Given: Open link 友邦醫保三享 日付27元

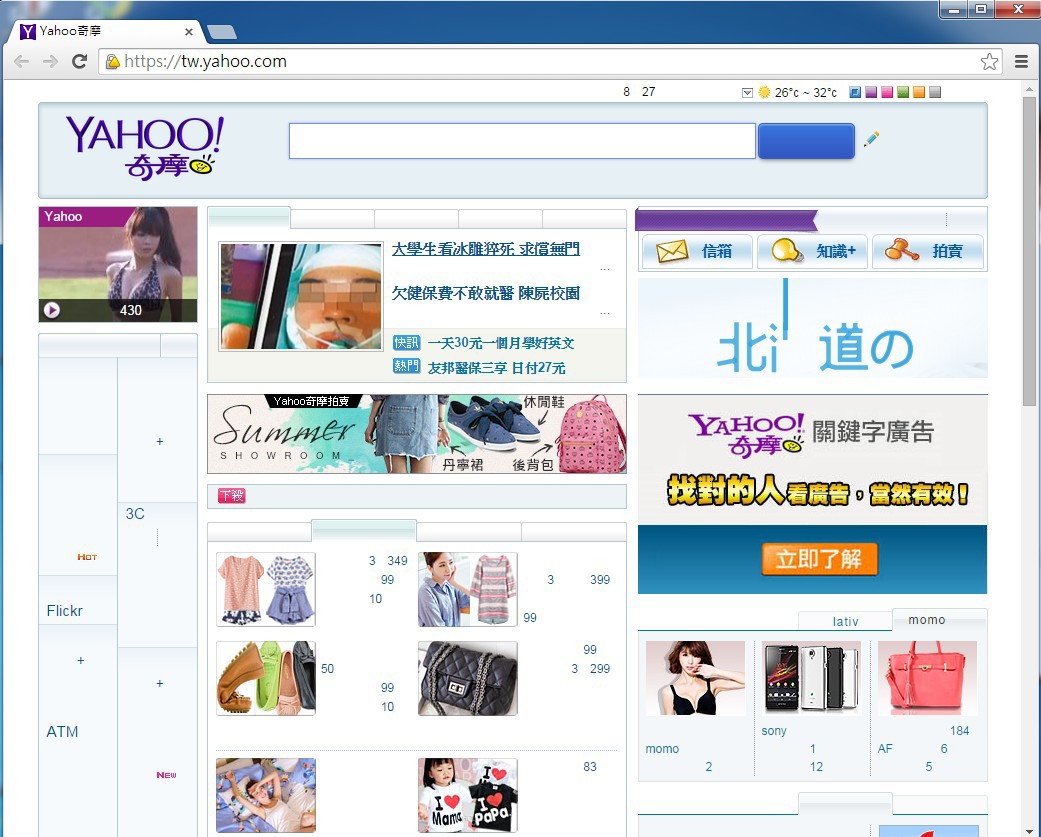Looking at the screenshot, I should point(497,367).
